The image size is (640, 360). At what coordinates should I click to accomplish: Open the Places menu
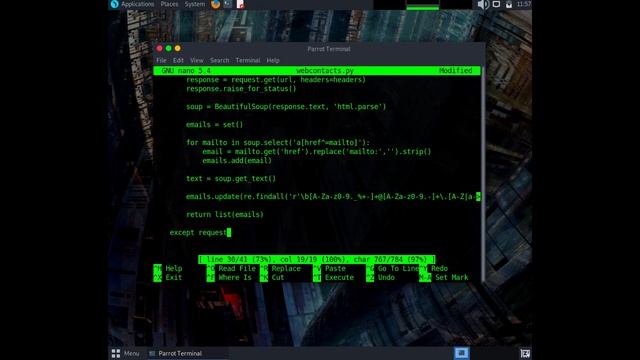[169, 4]
